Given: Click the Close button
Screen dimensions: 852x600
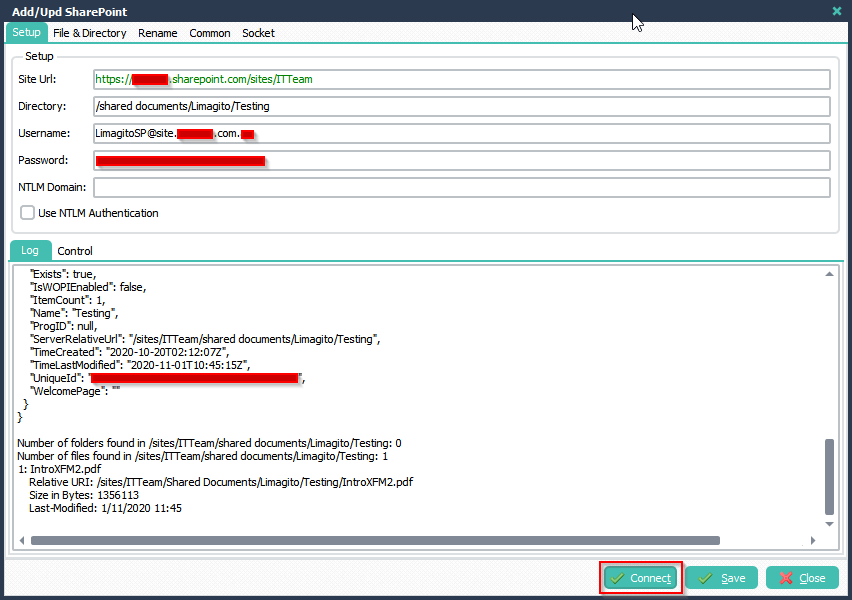Looking at the screenshot, I should (803, 578).
